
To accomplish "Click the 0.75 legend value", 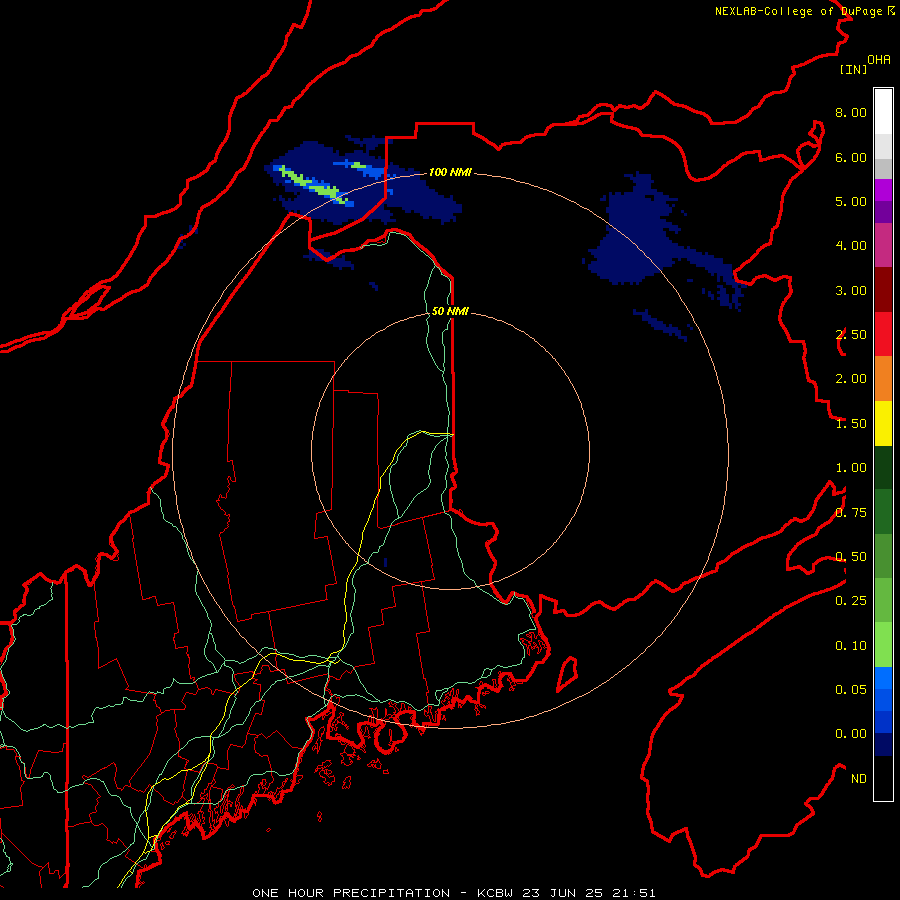I will pos(851,513).
